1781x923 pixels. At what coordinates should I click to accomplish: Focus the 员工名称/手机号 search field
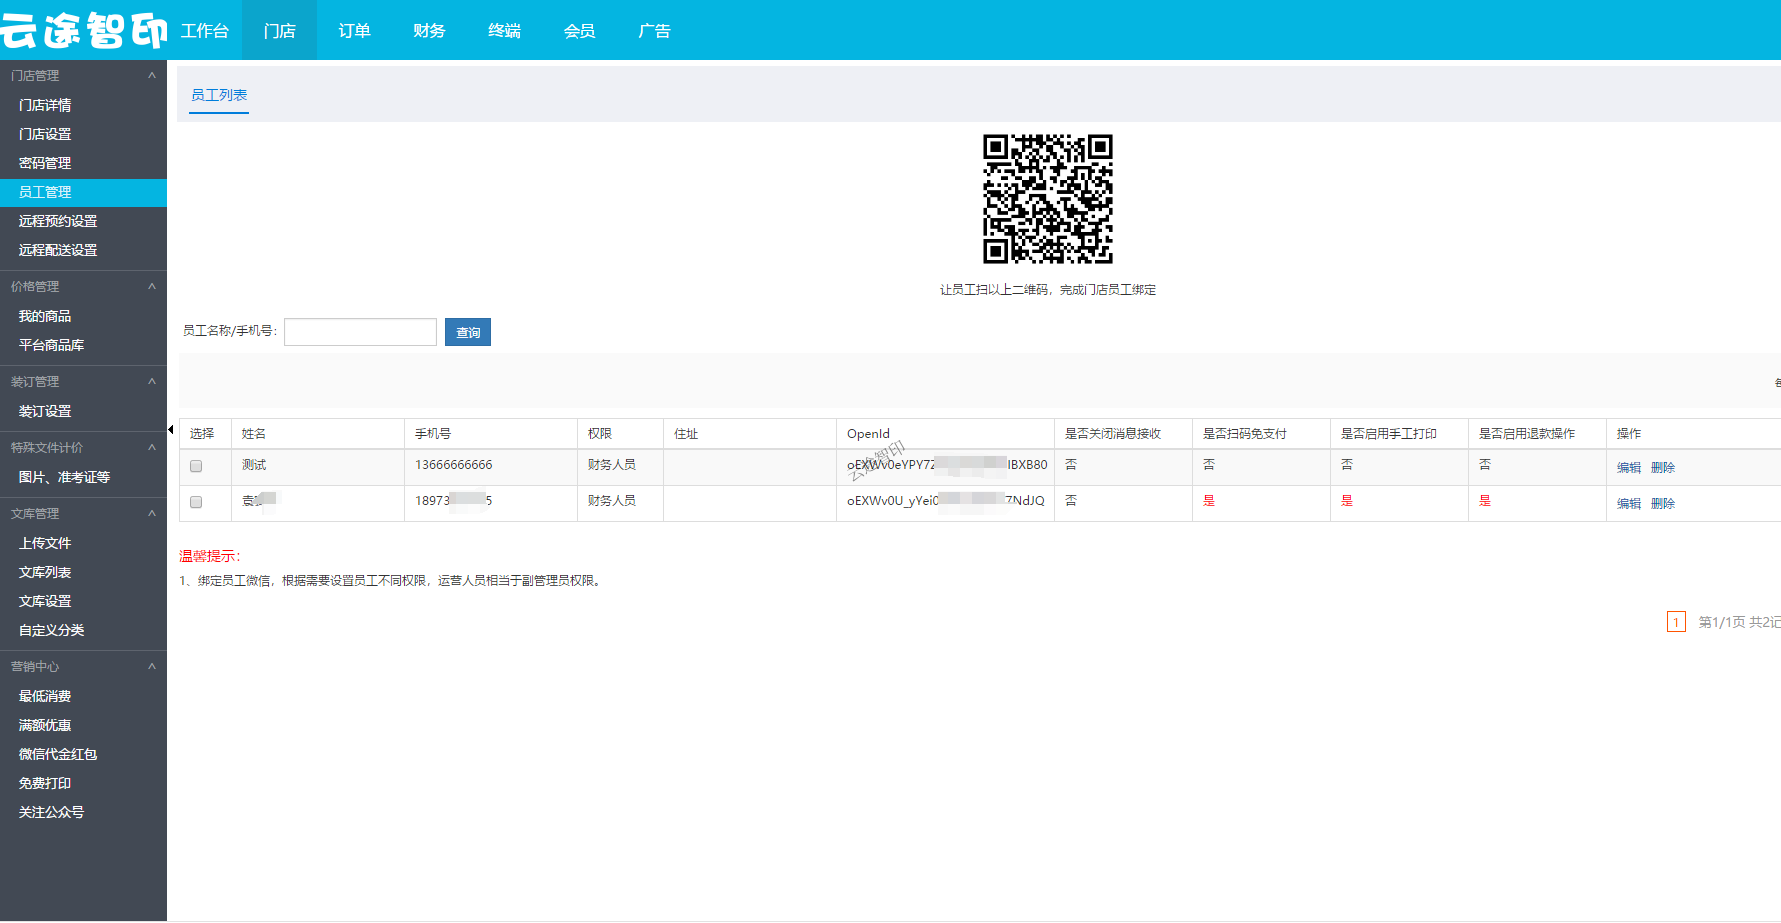(x=360, y=332)
